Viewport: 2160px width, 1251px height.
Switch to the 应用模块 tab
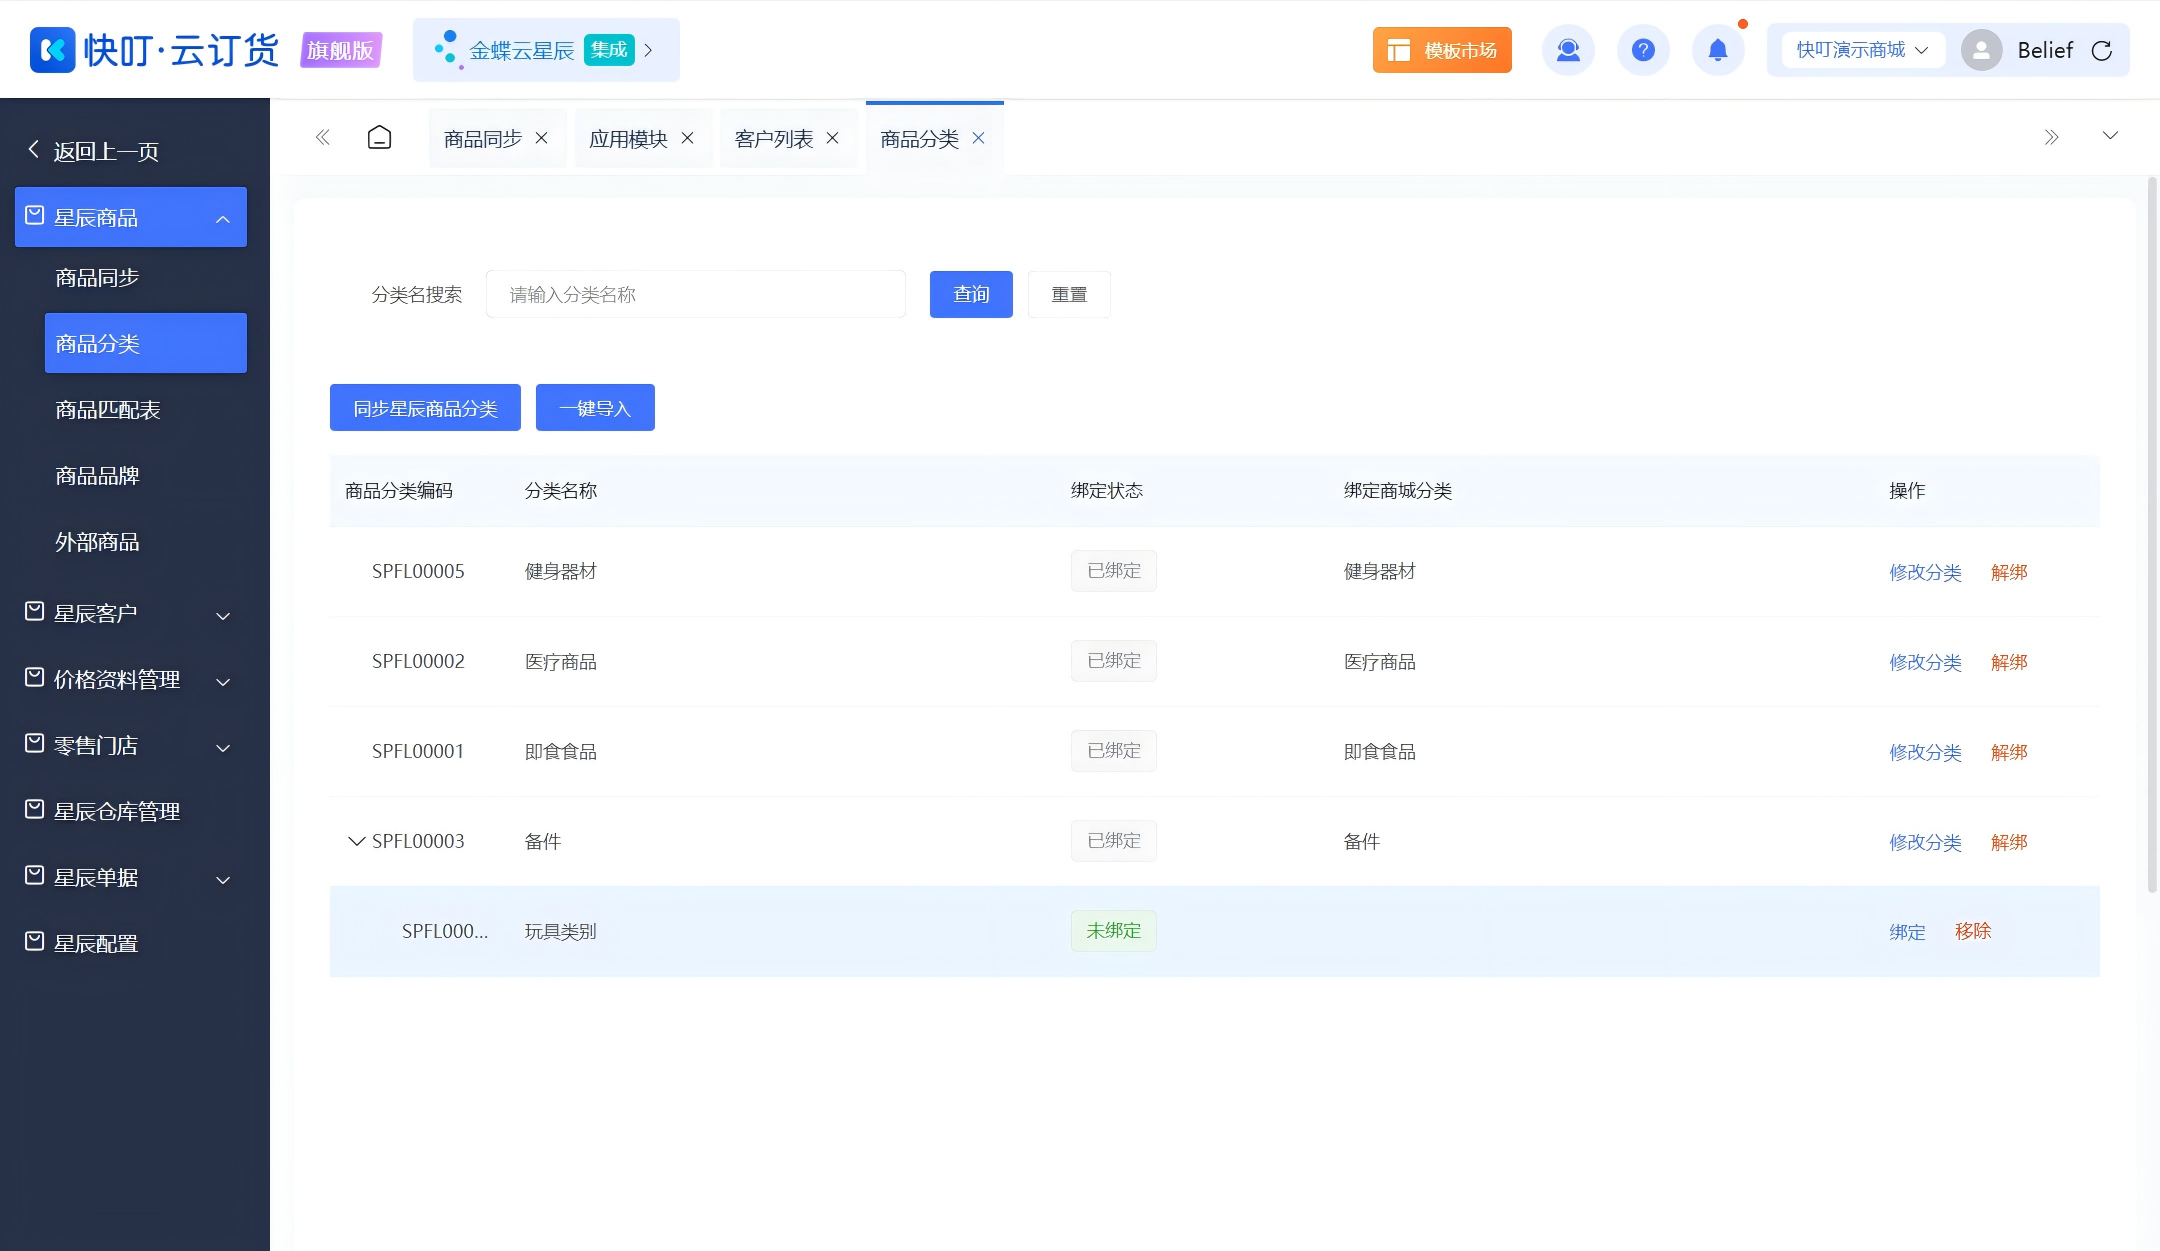[628, 139]
